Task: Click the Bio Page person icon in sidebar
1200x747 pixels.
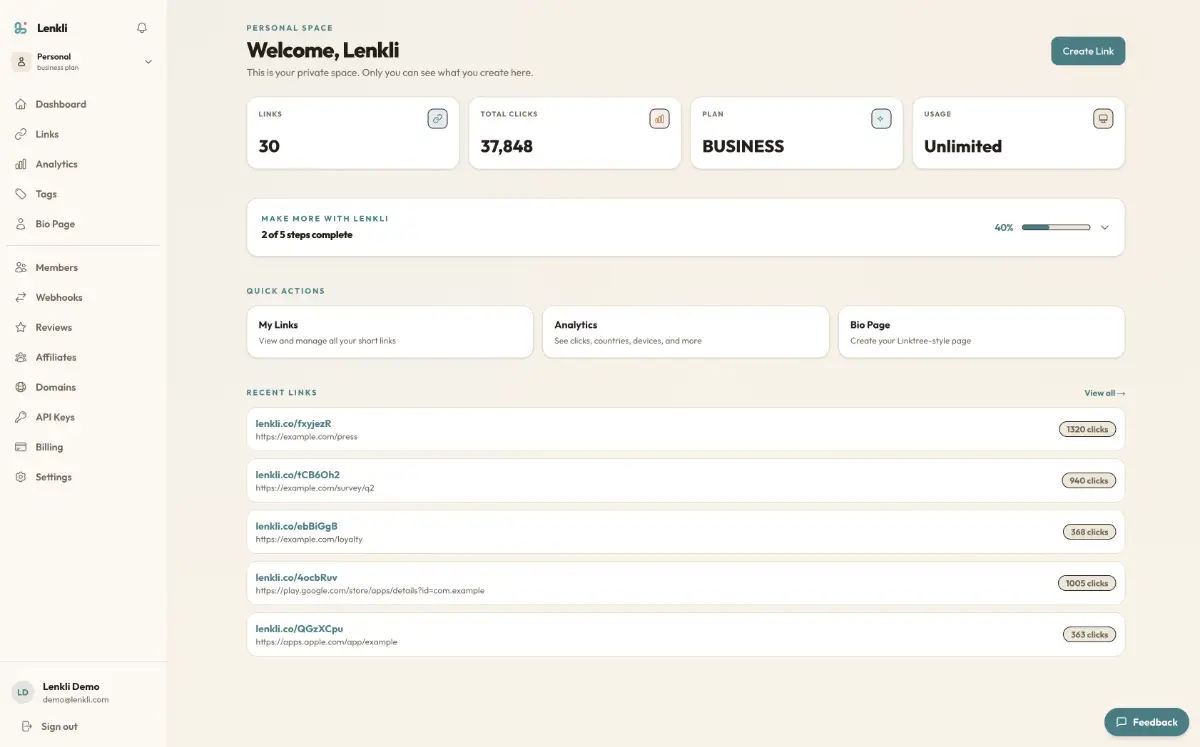Action: 21,224
